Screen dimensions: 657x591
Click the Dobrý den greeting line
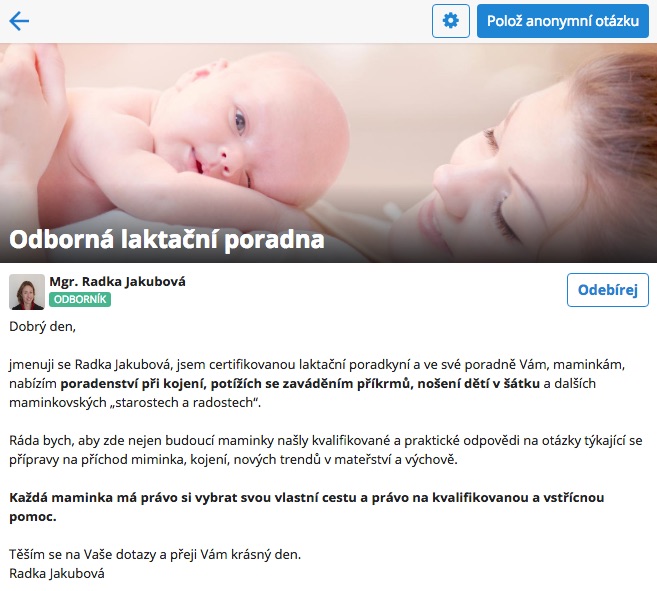pos(42,327)
